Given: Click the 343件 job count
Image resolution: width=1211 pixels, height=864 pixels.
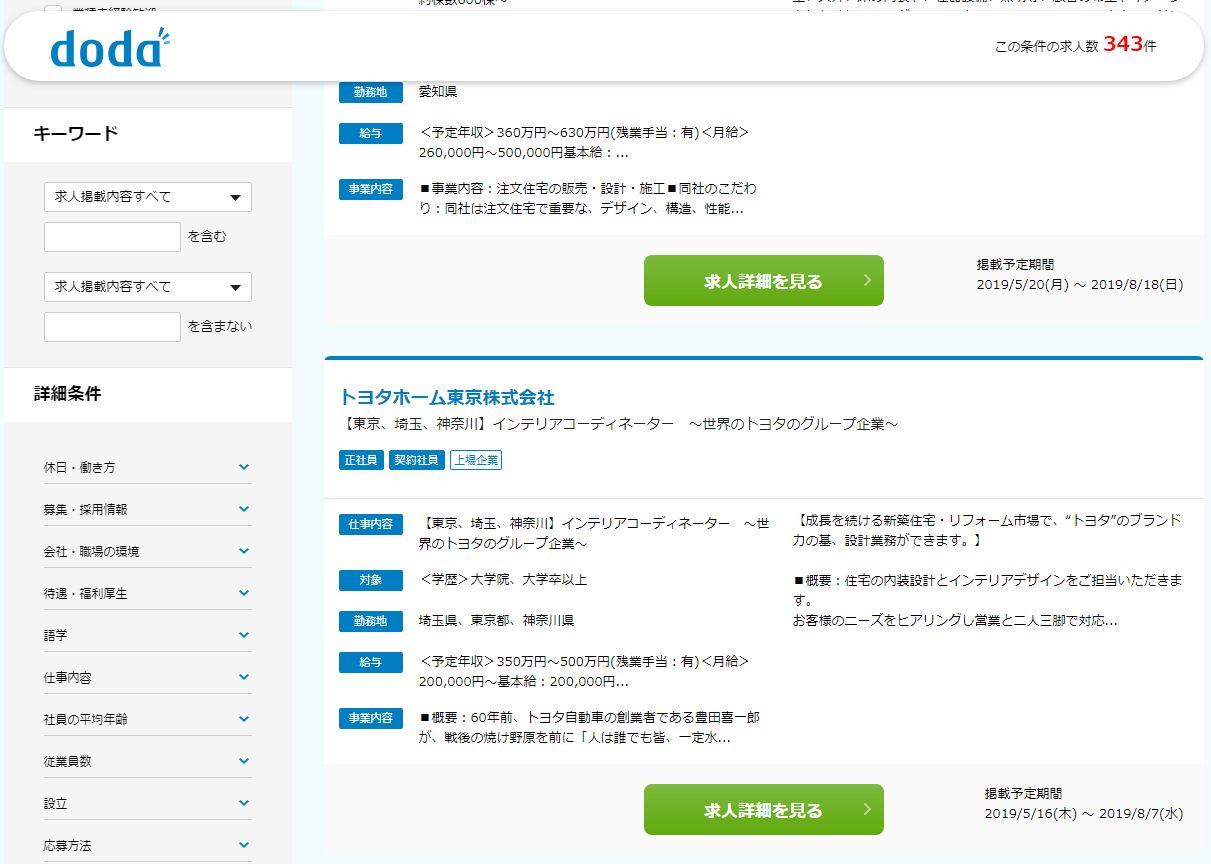Looking at the screenshot, I should pyautogui.click(x=1130, y=45).
